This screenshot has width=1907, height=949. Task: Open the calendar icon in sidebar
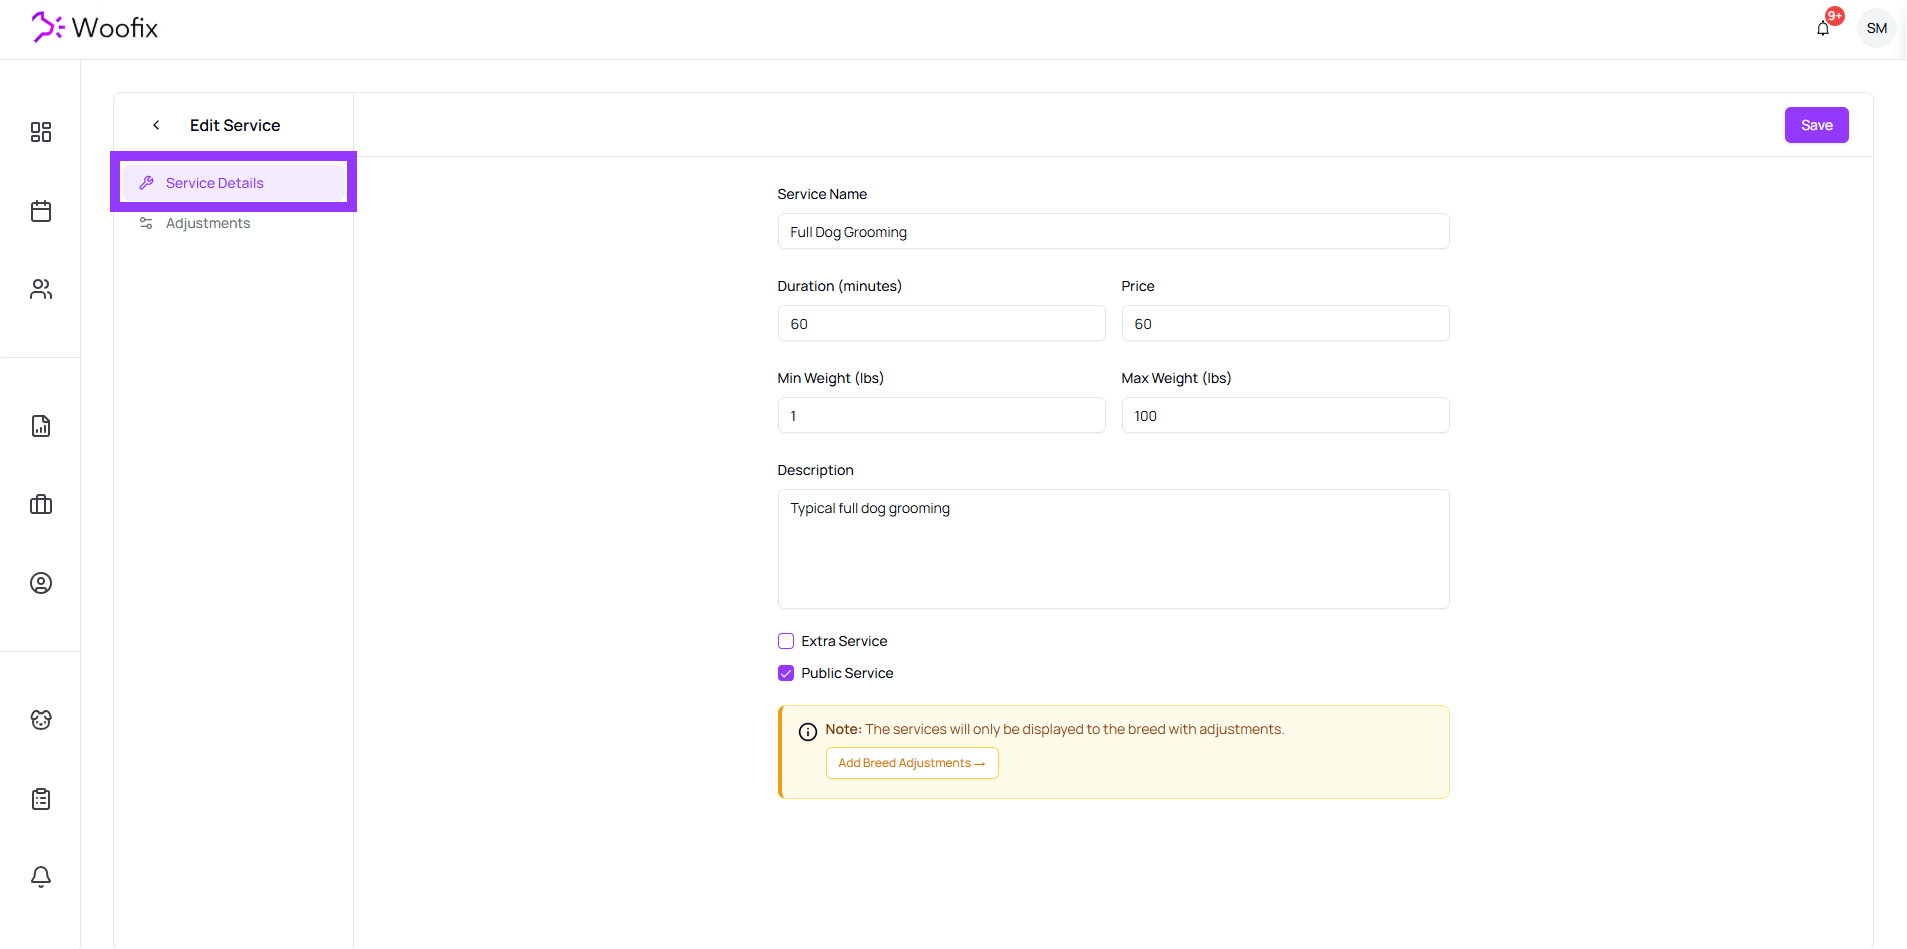pyautogui.click(x=41, y=211)
